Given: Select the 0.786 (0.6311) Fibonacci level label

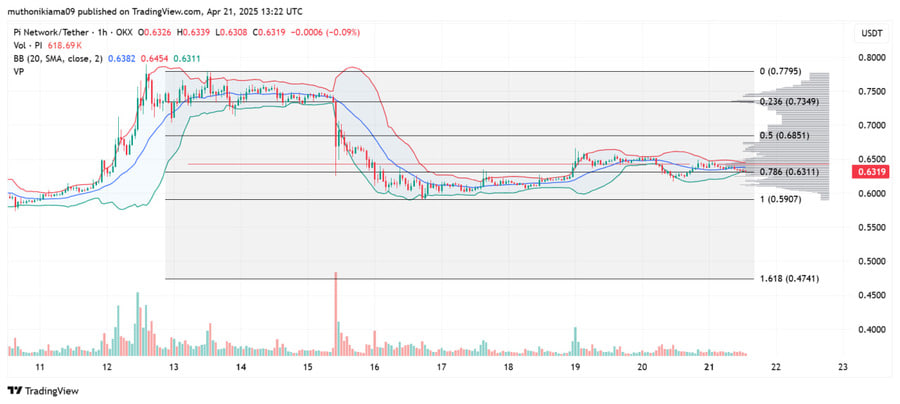Looking at the screenshot, I should (789, 172).
